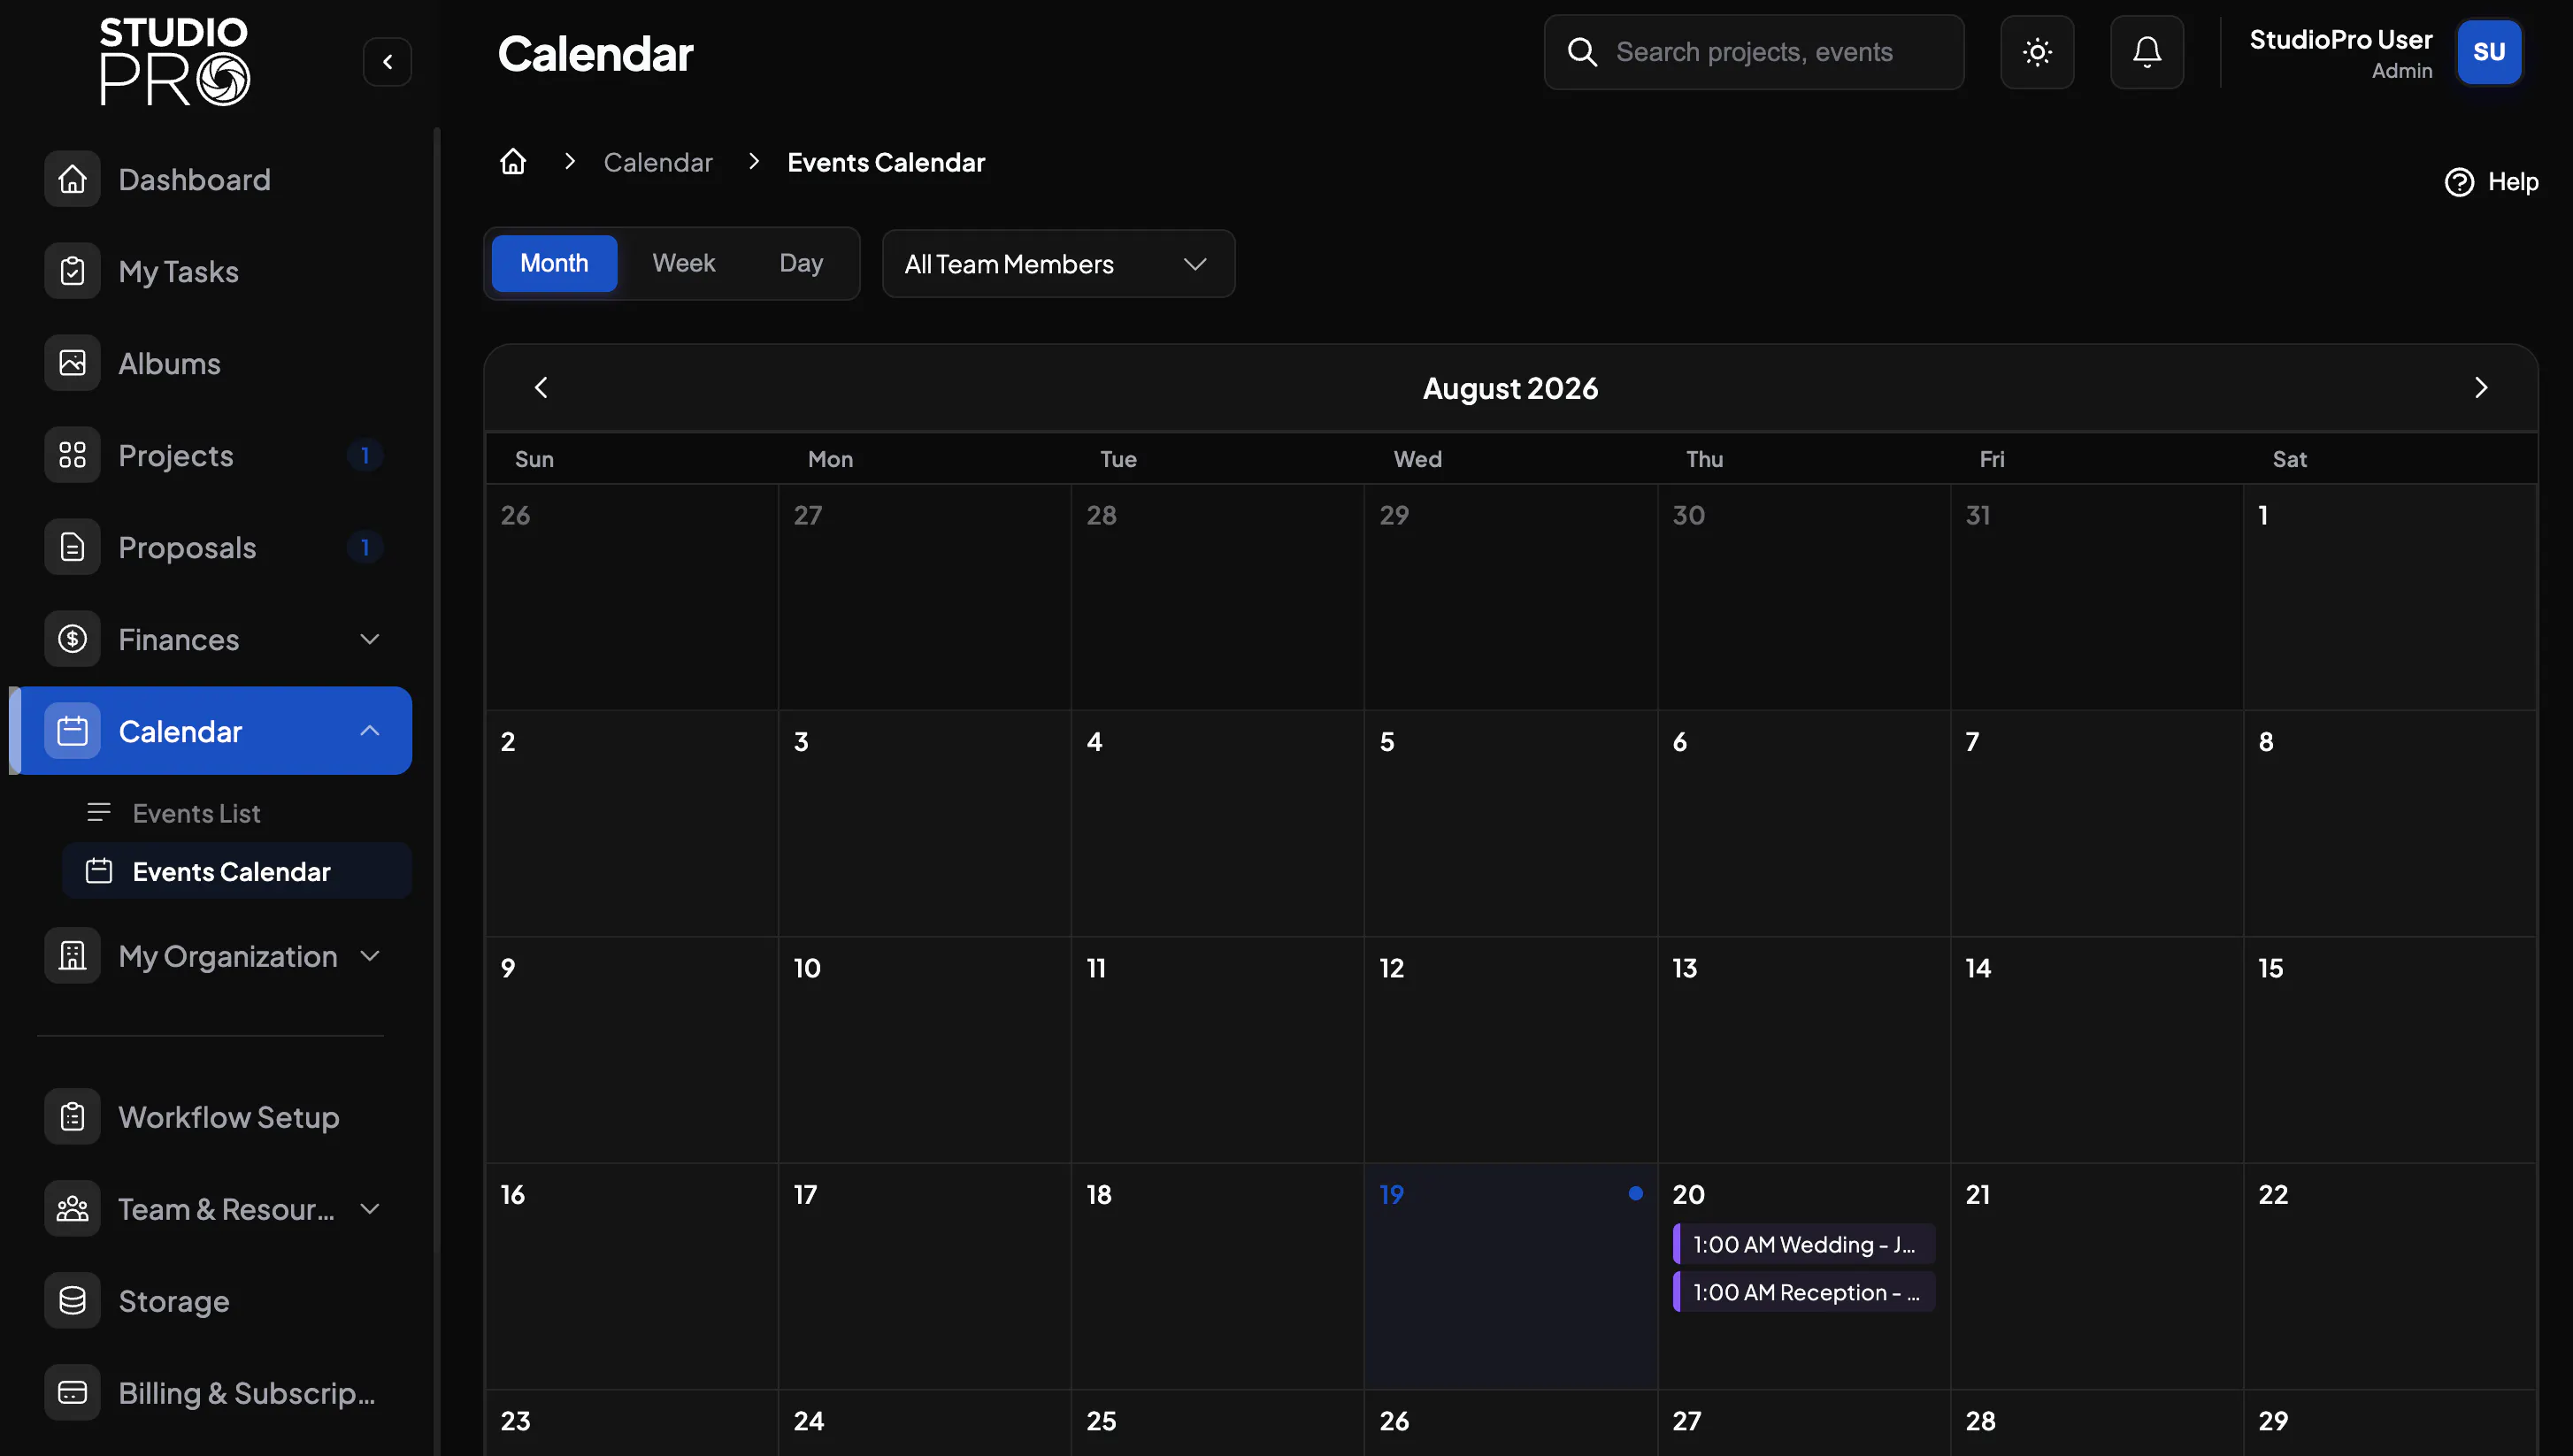The width and height of the screenshot is (2573, 1456).
Task: Select date cell 25 on Tuesday
Action: [x=1218, y=1423]
